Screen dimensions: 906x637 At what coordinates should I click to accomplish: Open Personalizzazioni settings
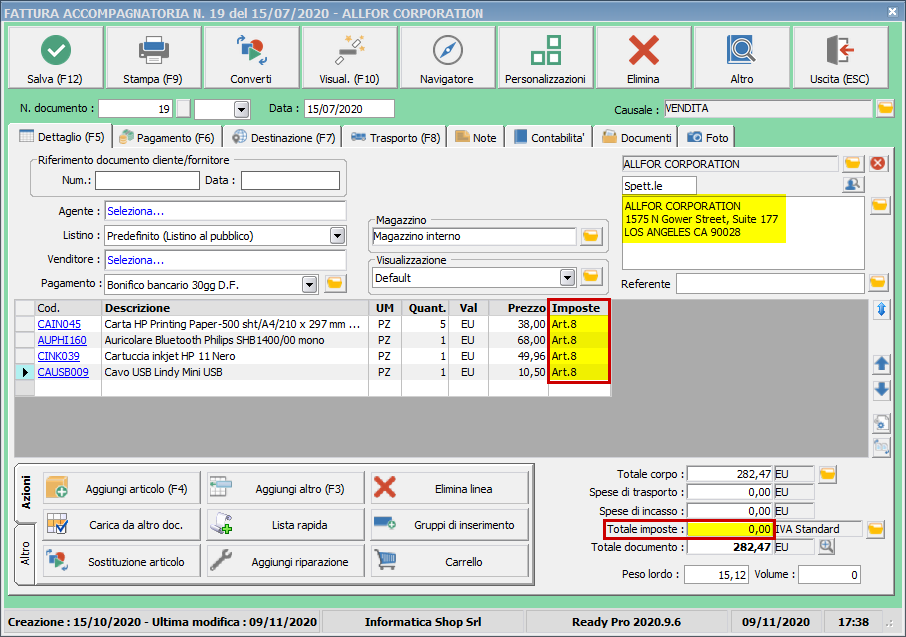(x=545, y=58)
